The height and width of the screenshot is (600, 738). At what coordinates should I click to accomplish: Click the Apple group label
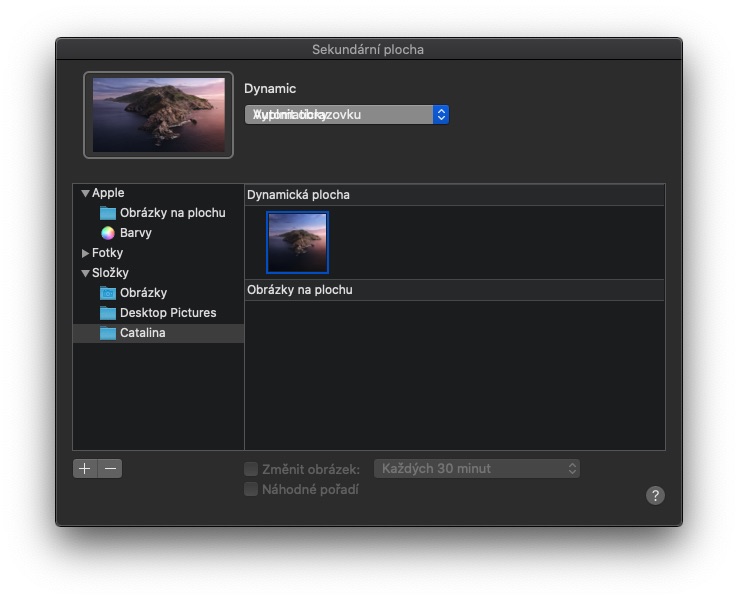click(x=108, y=193)
